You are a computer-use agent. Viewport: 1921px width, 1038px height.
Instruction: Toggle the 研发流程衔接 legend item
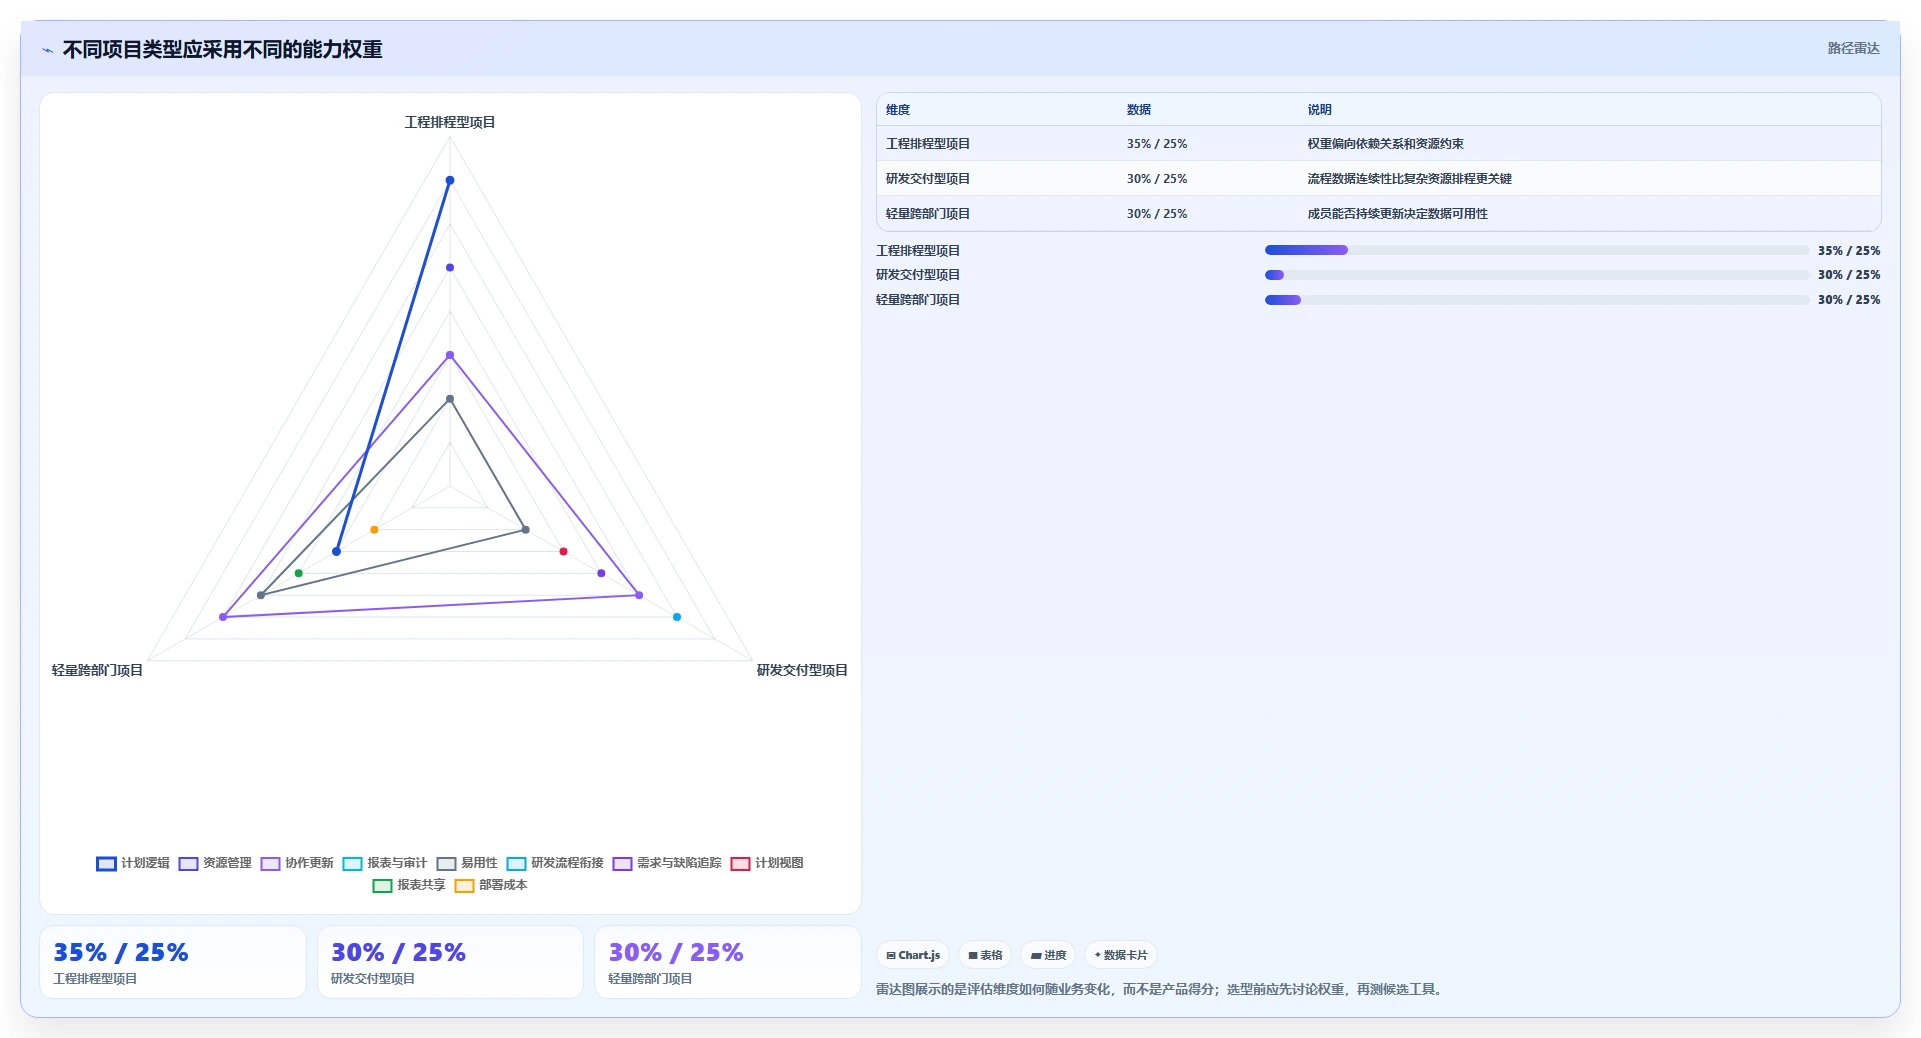[555, 863]
